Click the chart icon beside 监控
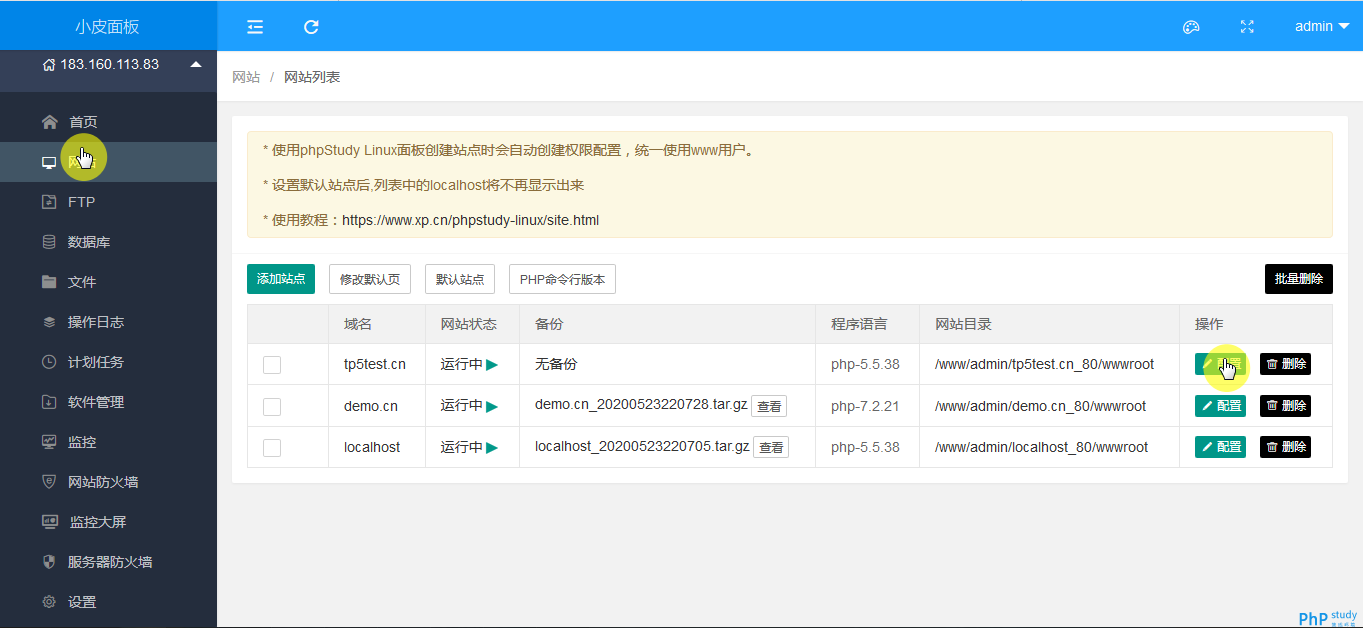Image resolution: width=1363 pixels, height=628 pixels. [x=49, y=442]
